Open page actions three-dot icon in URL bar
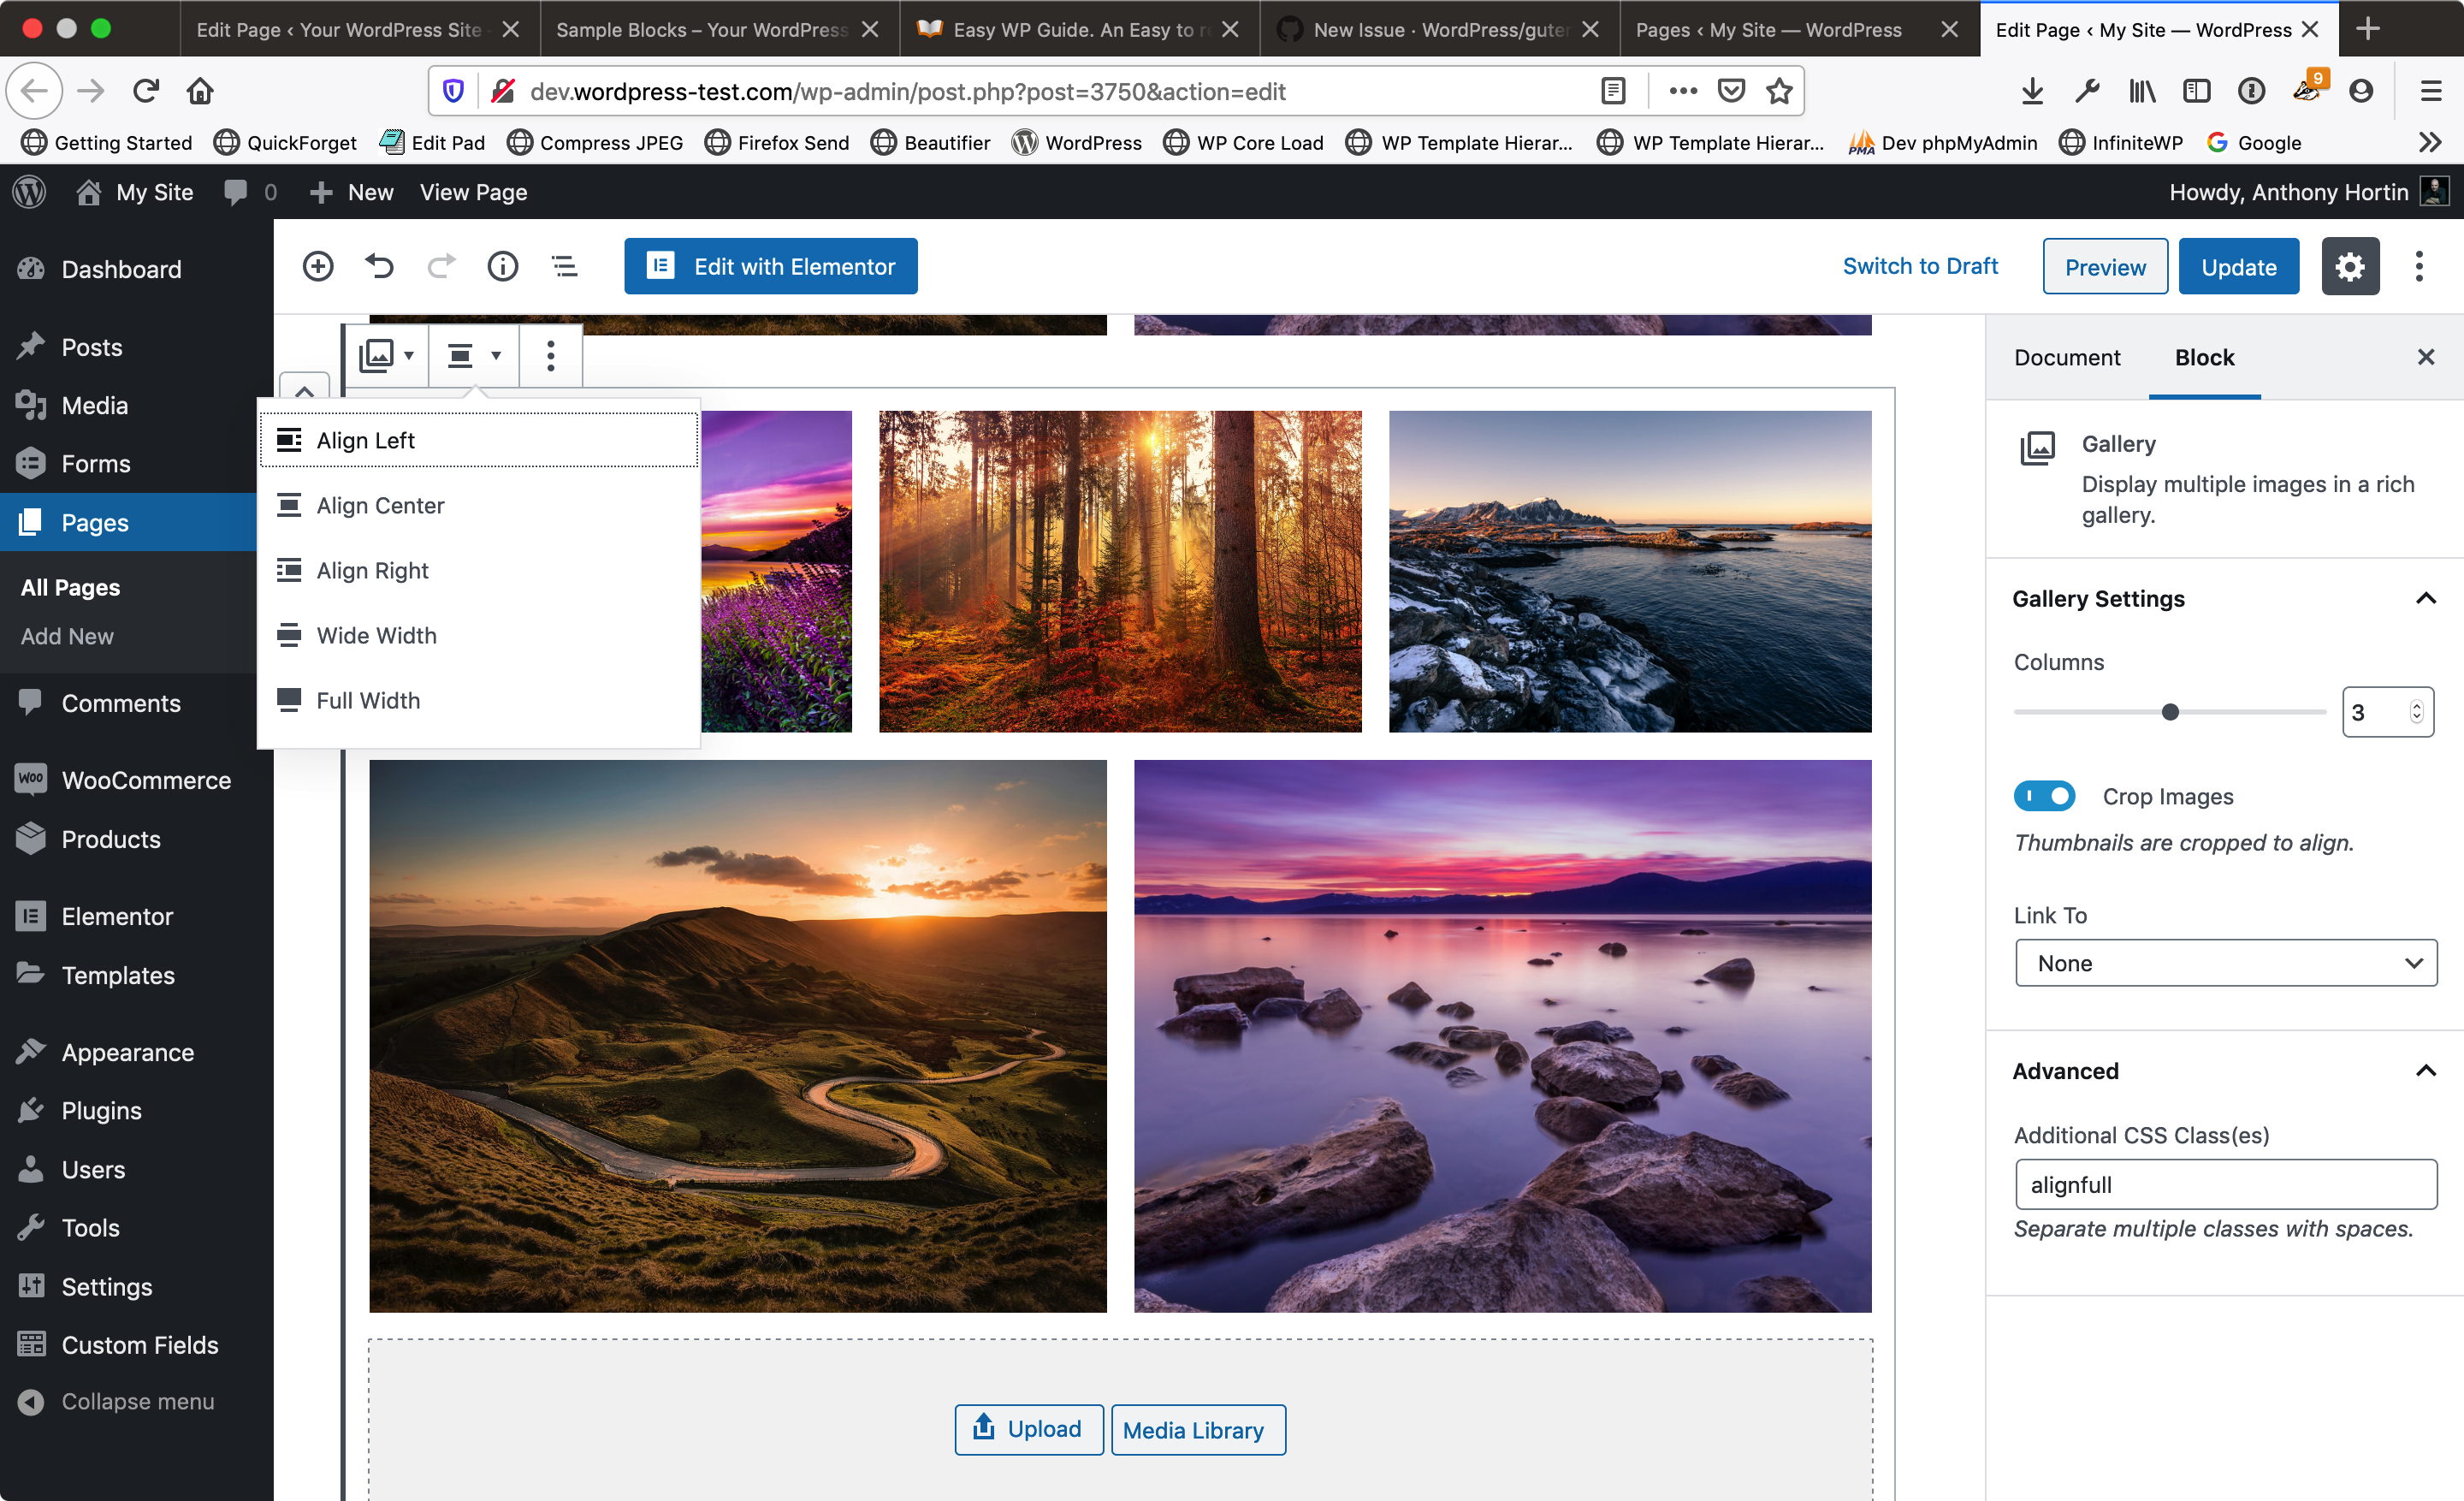 click(x=1683, y=91)
